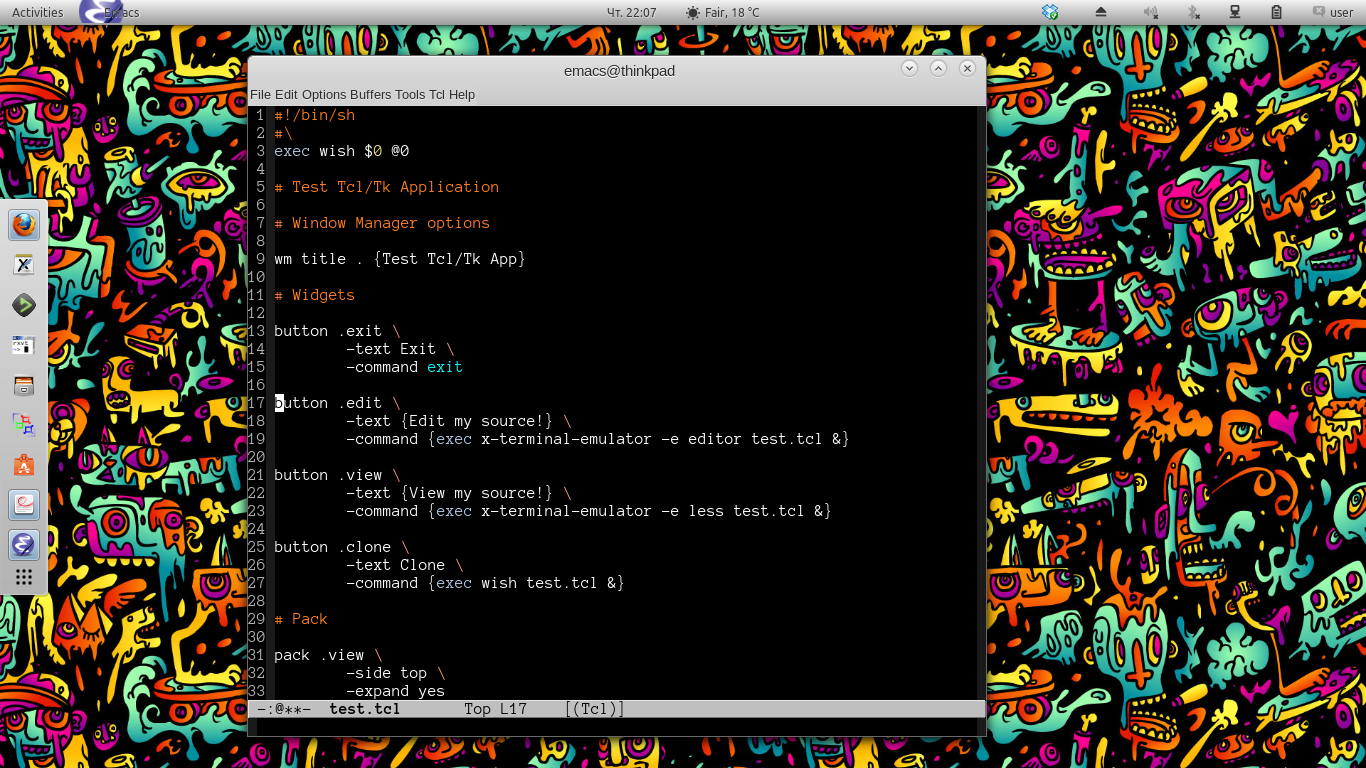The image size is (1366, 768).
Task: Click the '# Test Tcl/Tk Application' comment
Action: point(387,187)
